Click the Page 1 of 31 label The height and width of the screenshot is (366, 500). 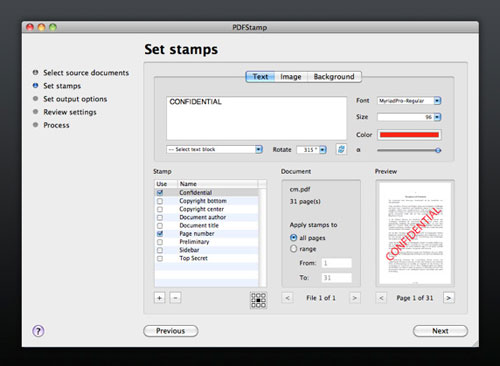(x=415, y=298)
